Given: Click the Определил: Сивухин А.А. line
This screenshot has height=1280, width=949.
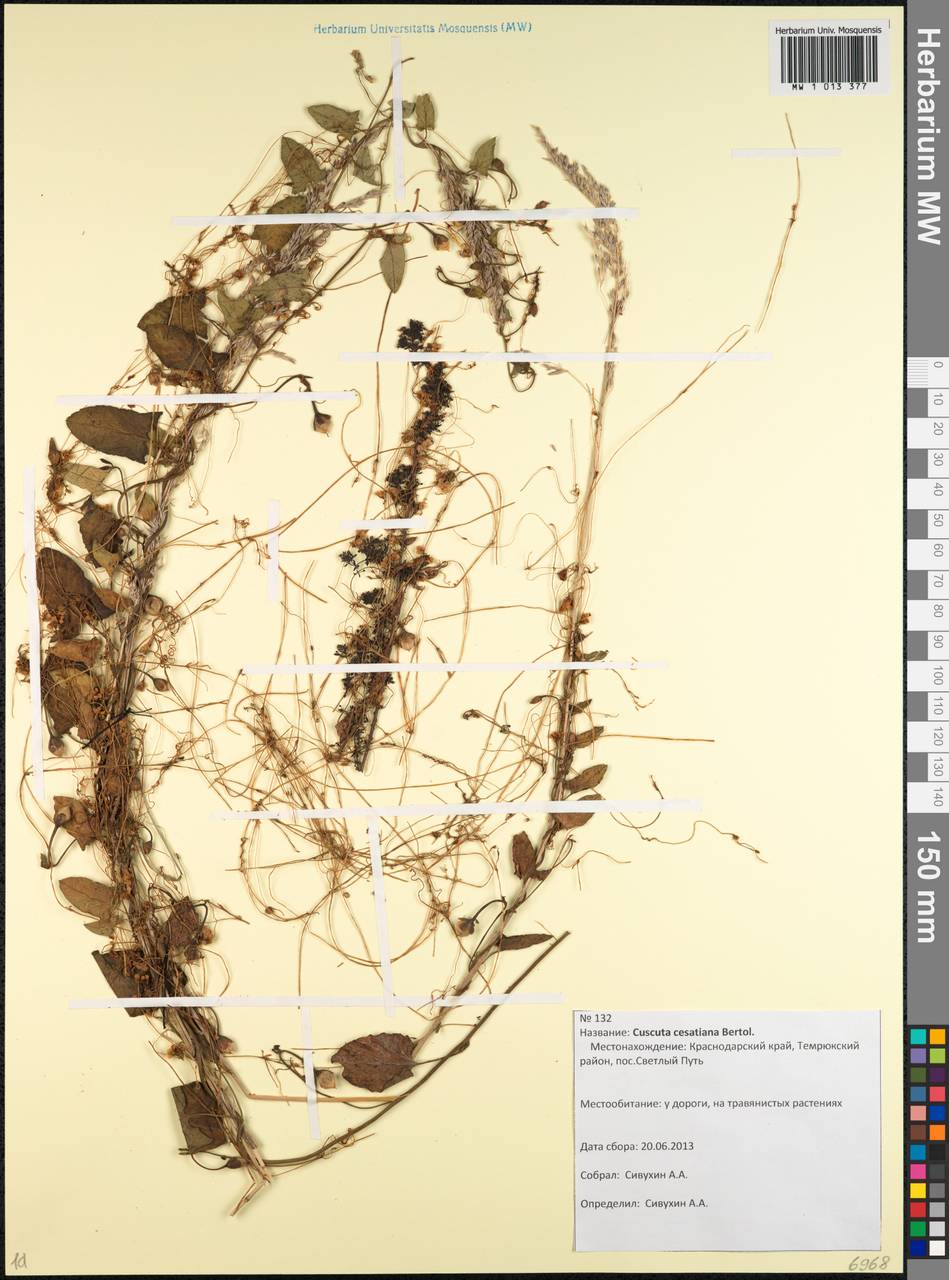Looking at the screenshot, I should point(644,1203).
